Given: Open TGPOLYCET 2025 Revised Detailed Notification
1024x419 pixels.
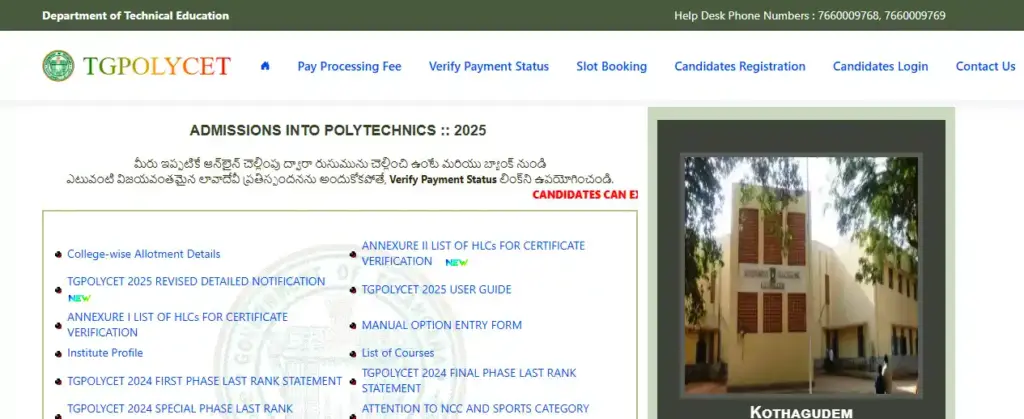Looking at the screenshot, I should coord(196,281).
